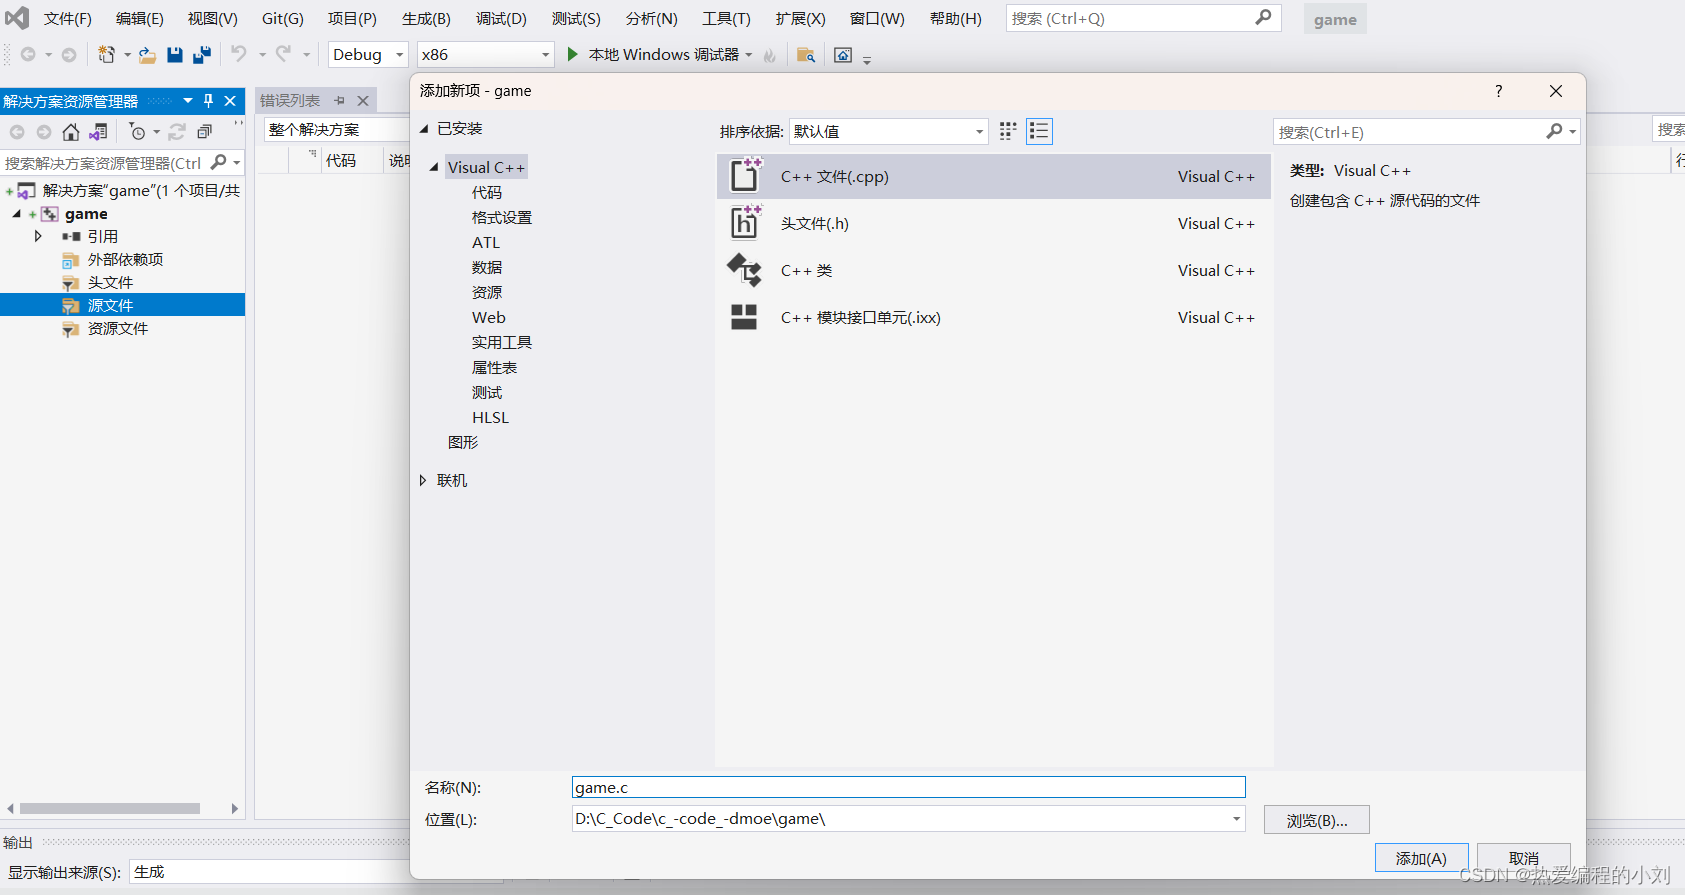This screenshot has width=1685, height=895.
Task: Click the green start debugging arrow
Action: [x=573, y=54]
